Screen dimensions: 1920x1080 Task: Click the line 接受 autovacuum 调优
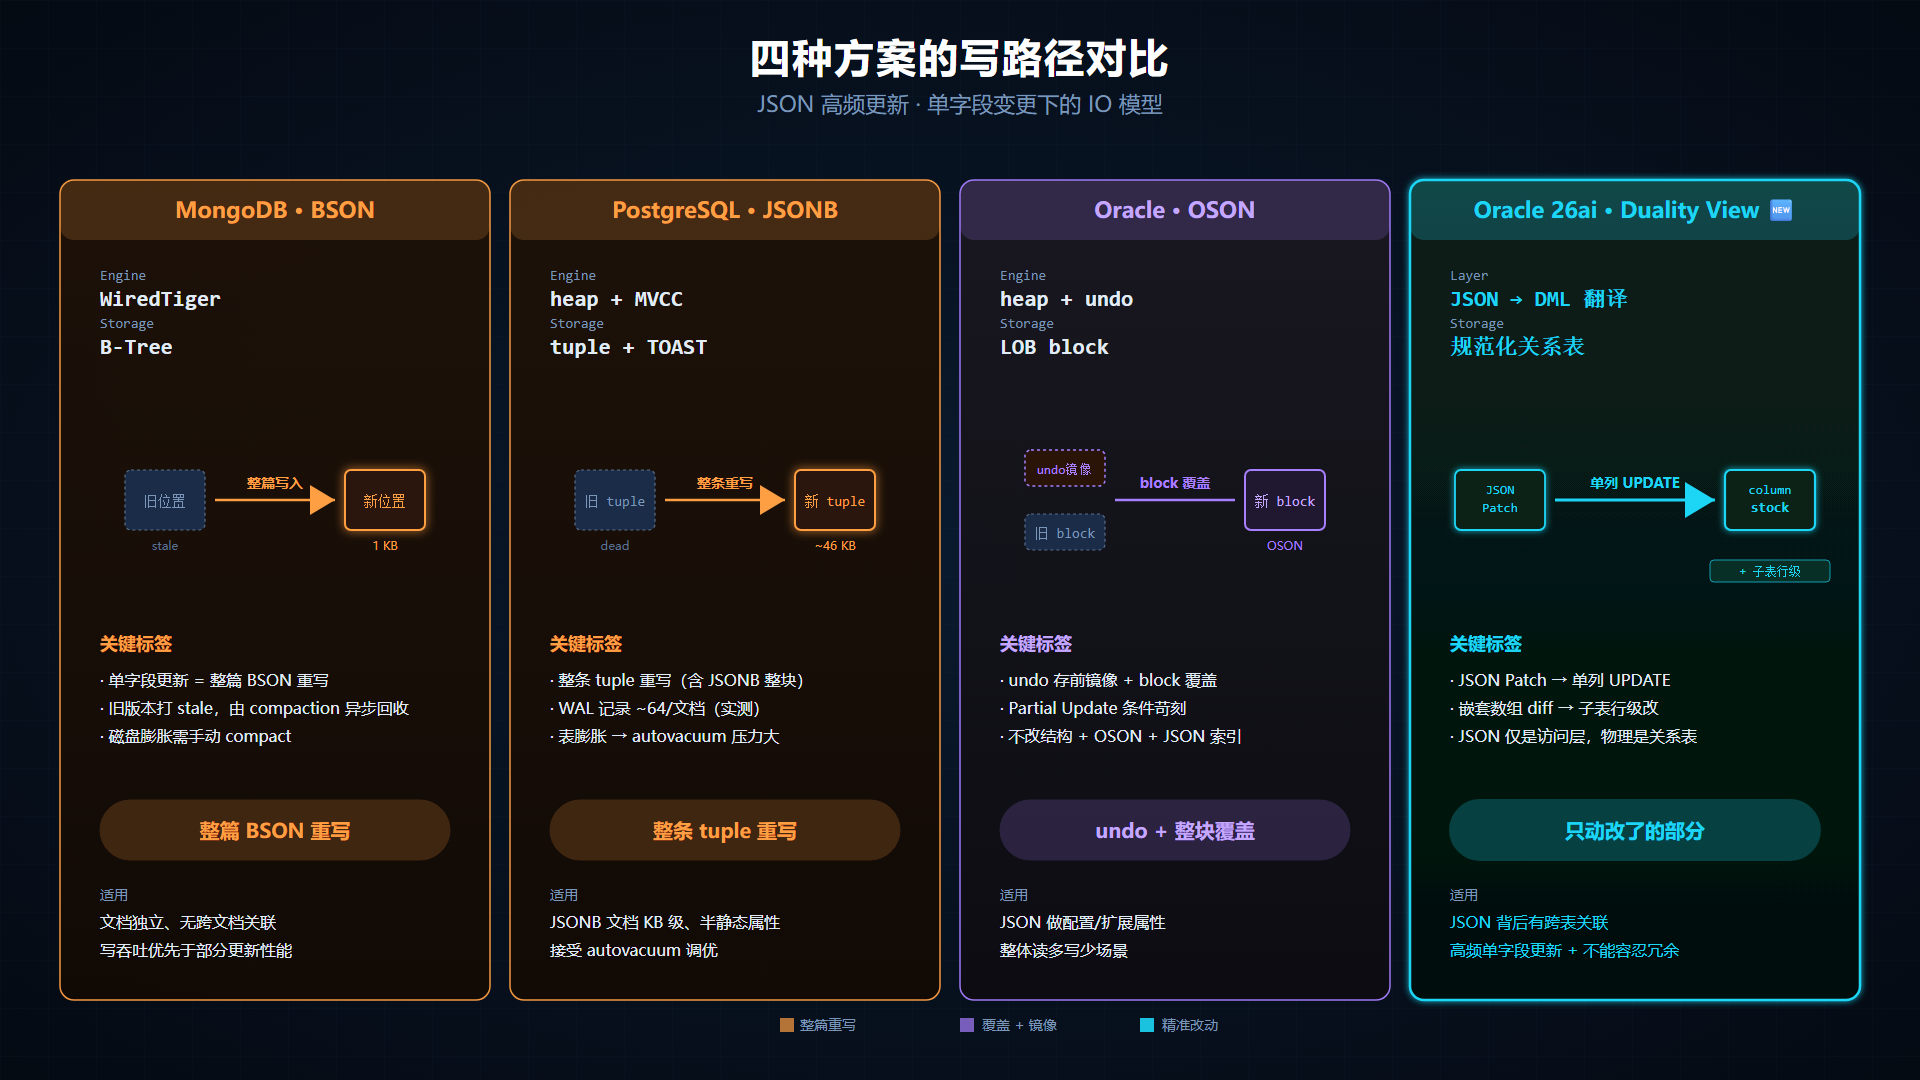point(634,951)
